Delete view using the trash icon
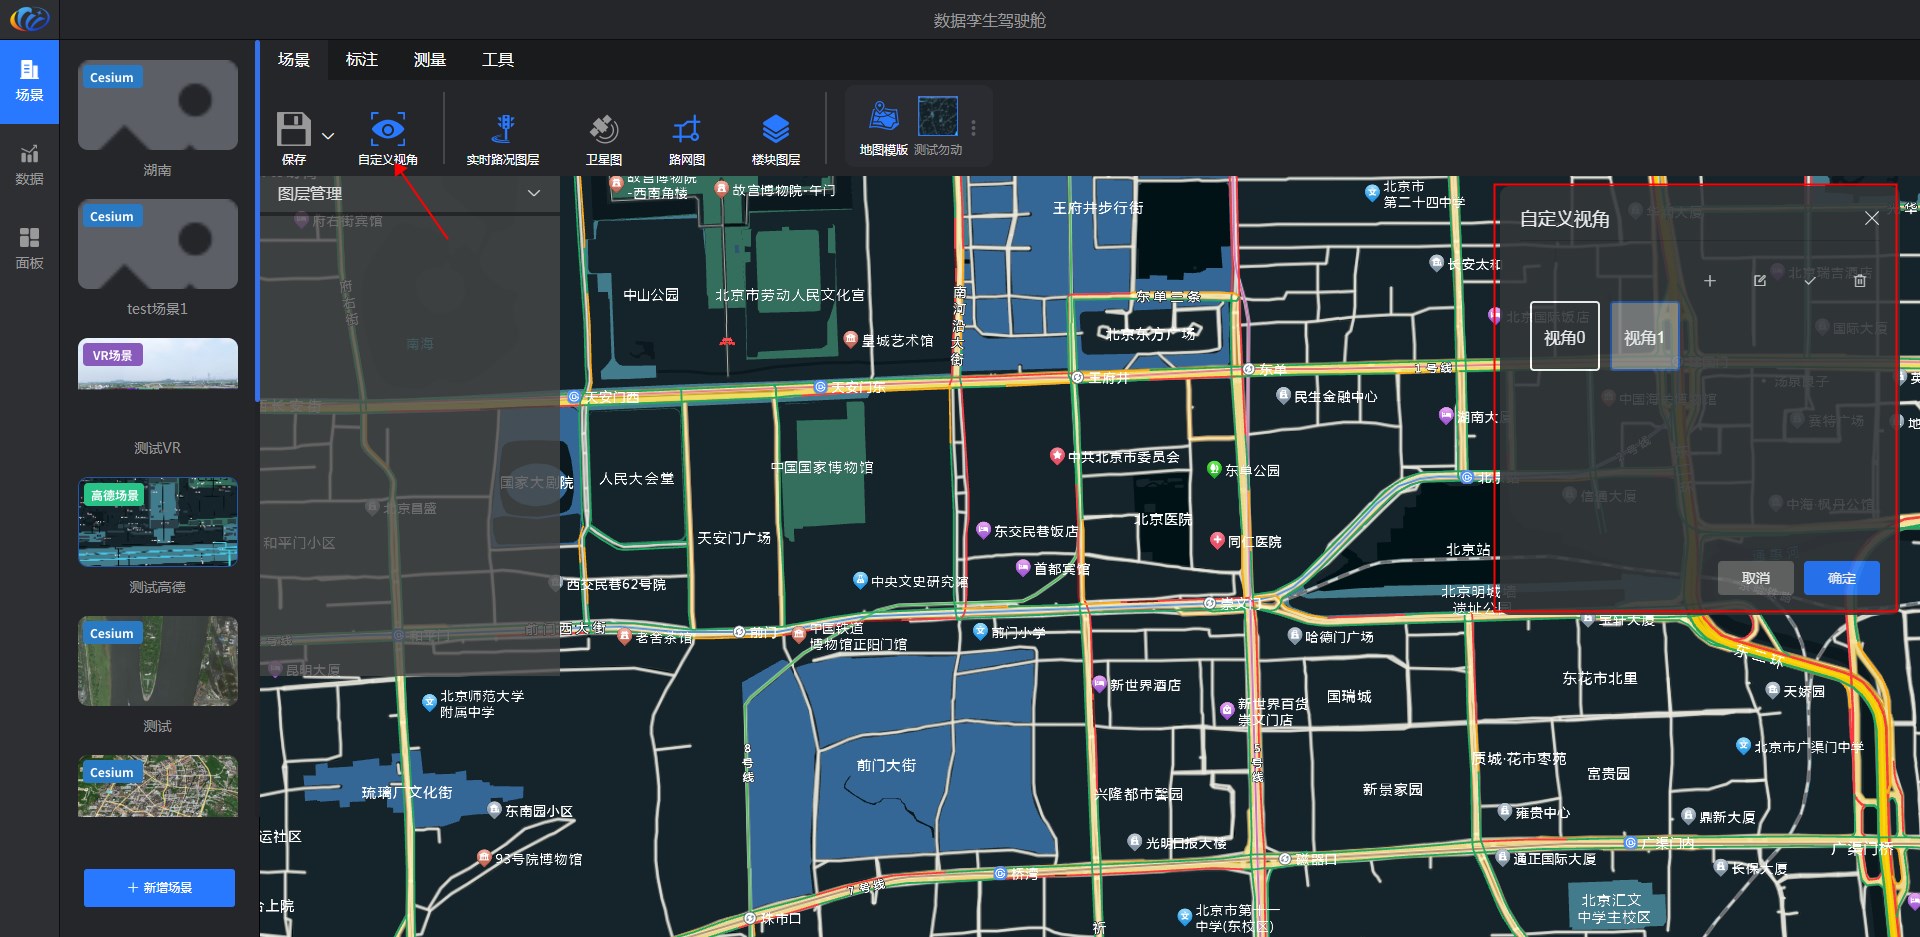 (1860, 281)
